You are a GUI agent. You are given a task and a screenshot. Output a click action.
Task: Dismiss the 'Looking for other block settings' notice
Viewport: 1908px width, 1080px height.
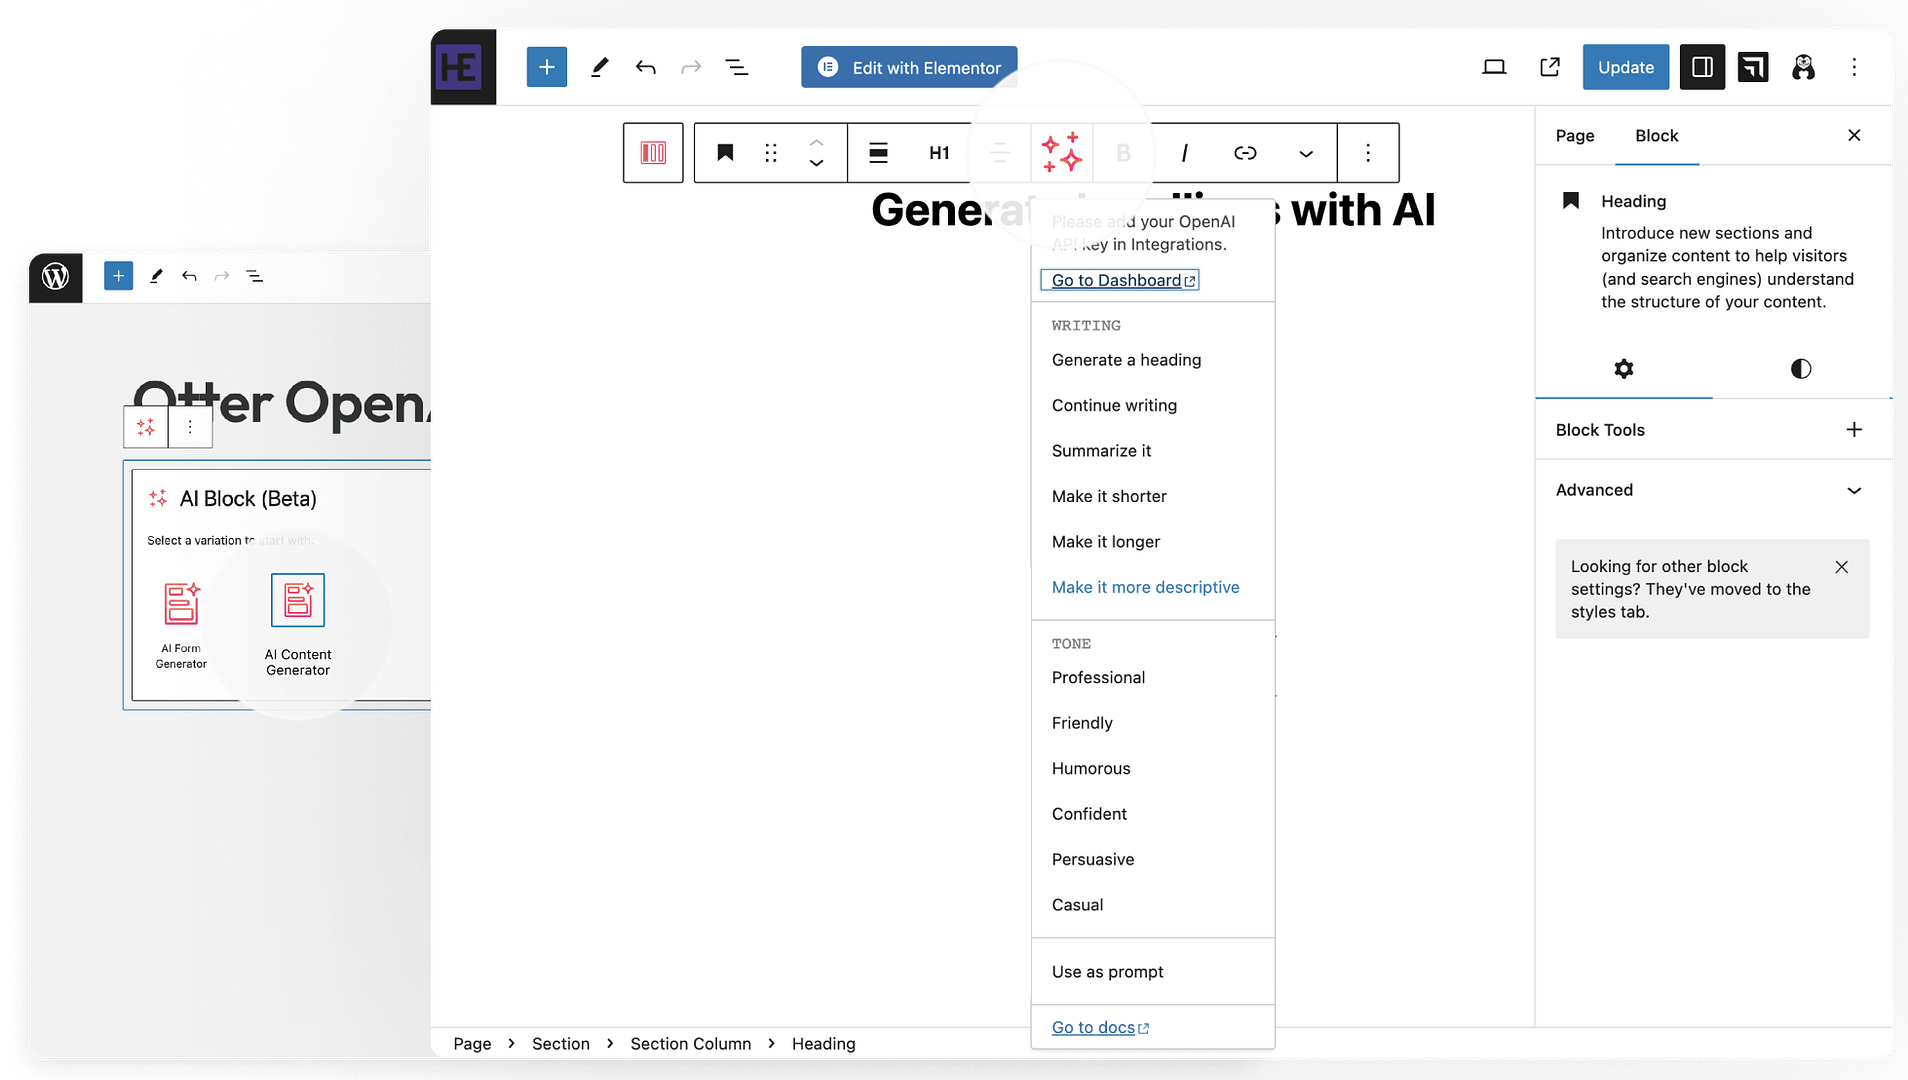click(x=1841, y=567)
